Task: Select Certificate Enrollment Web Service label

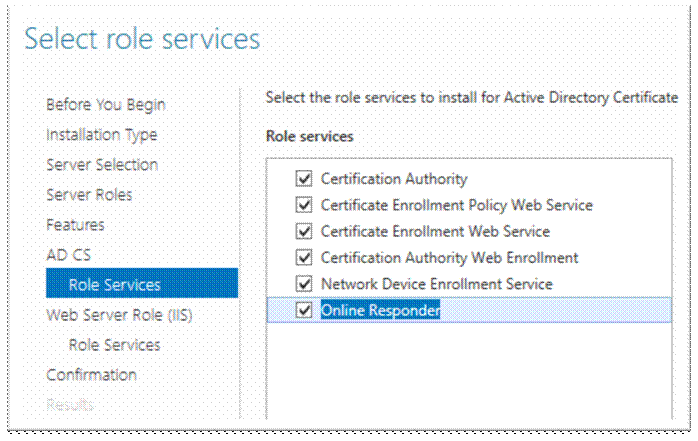Action: 435,231
